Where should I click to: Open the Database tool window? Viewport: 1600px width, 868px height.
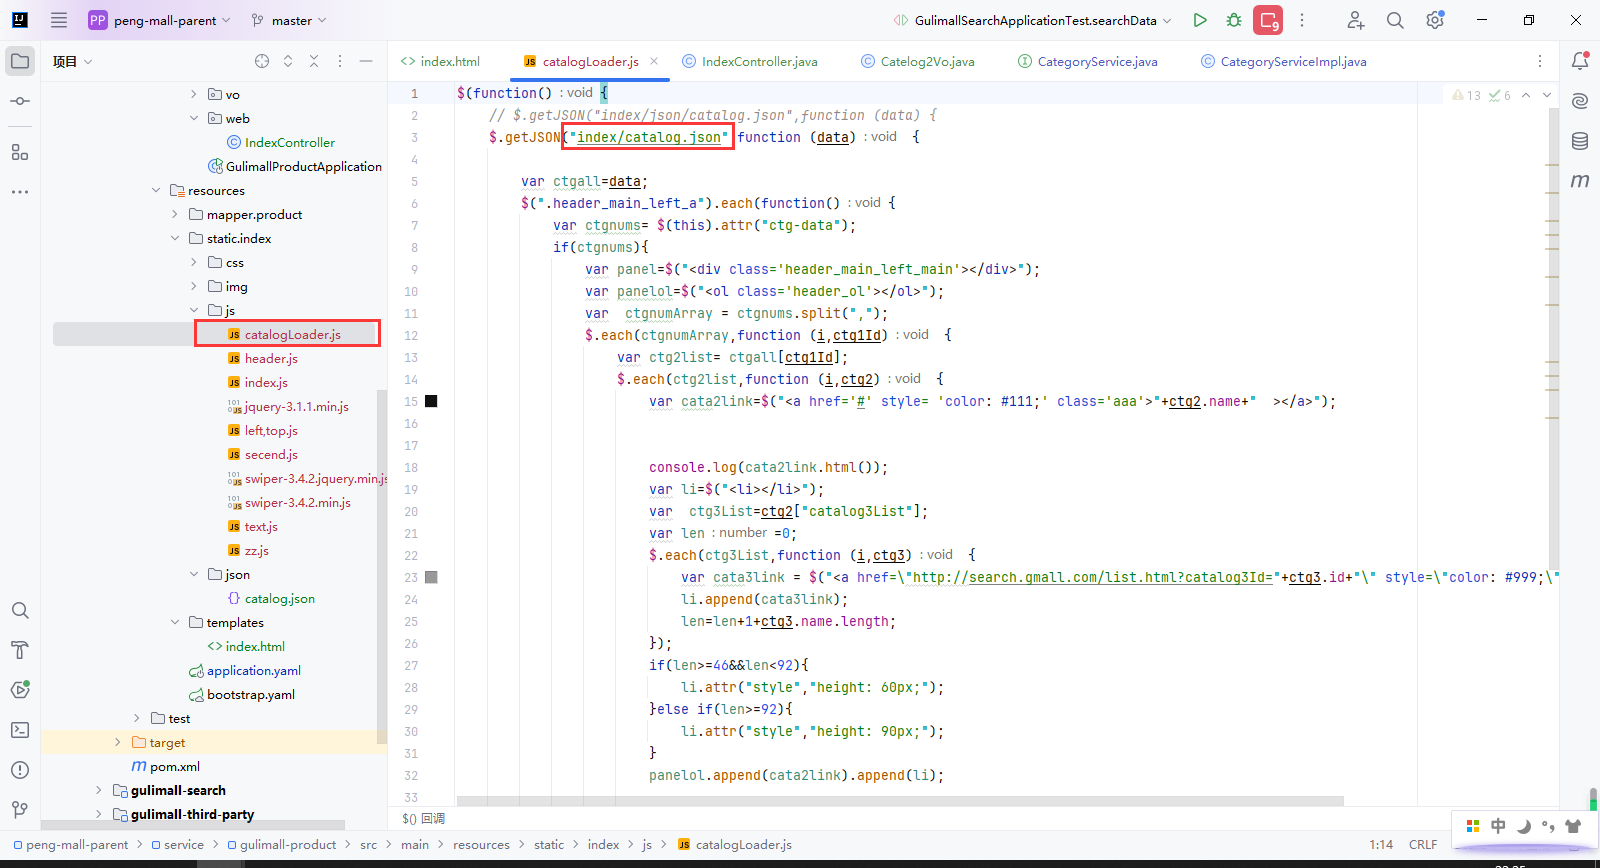pyautogui.click(x=1580, y=141)
